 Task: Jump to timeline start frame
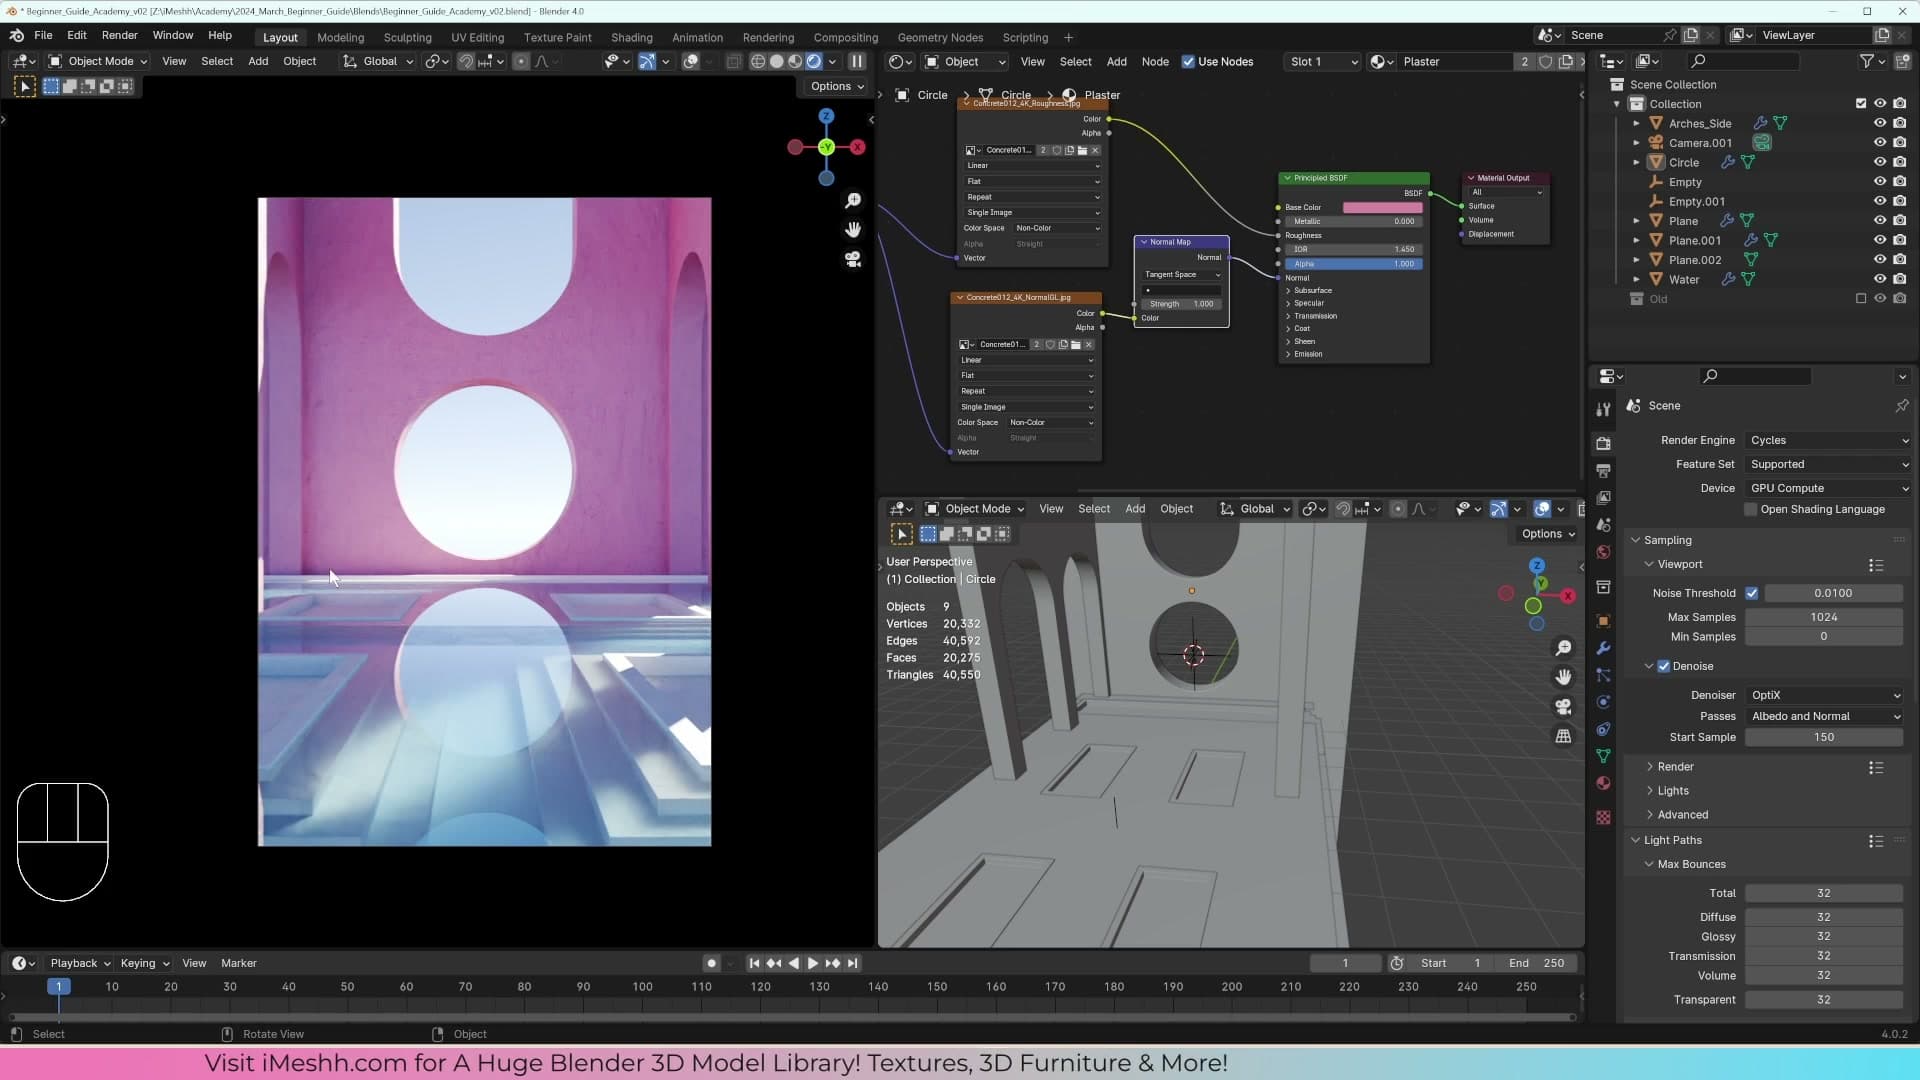754,963
